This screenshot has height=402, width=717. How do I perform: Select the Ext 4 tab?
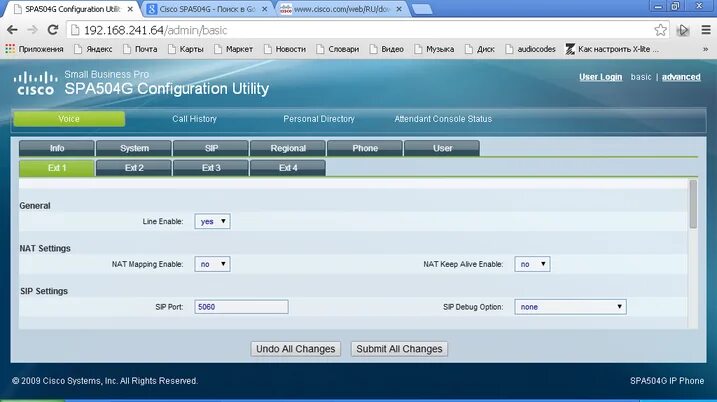tap(288, 168)
